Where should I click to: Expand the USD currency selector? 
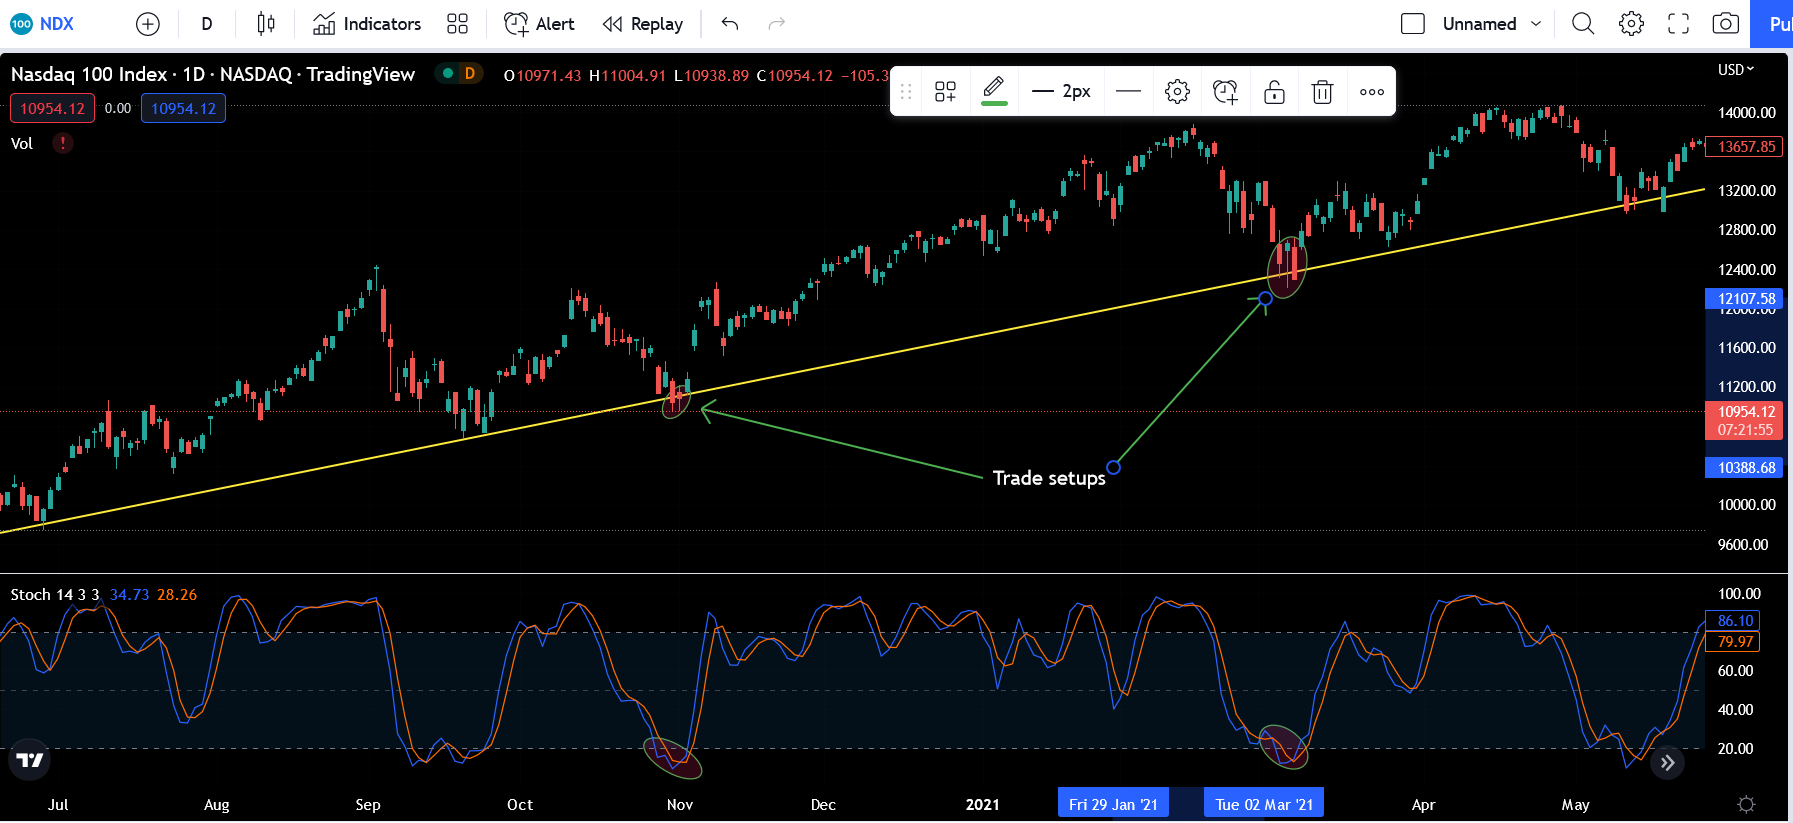point(1736,70)
